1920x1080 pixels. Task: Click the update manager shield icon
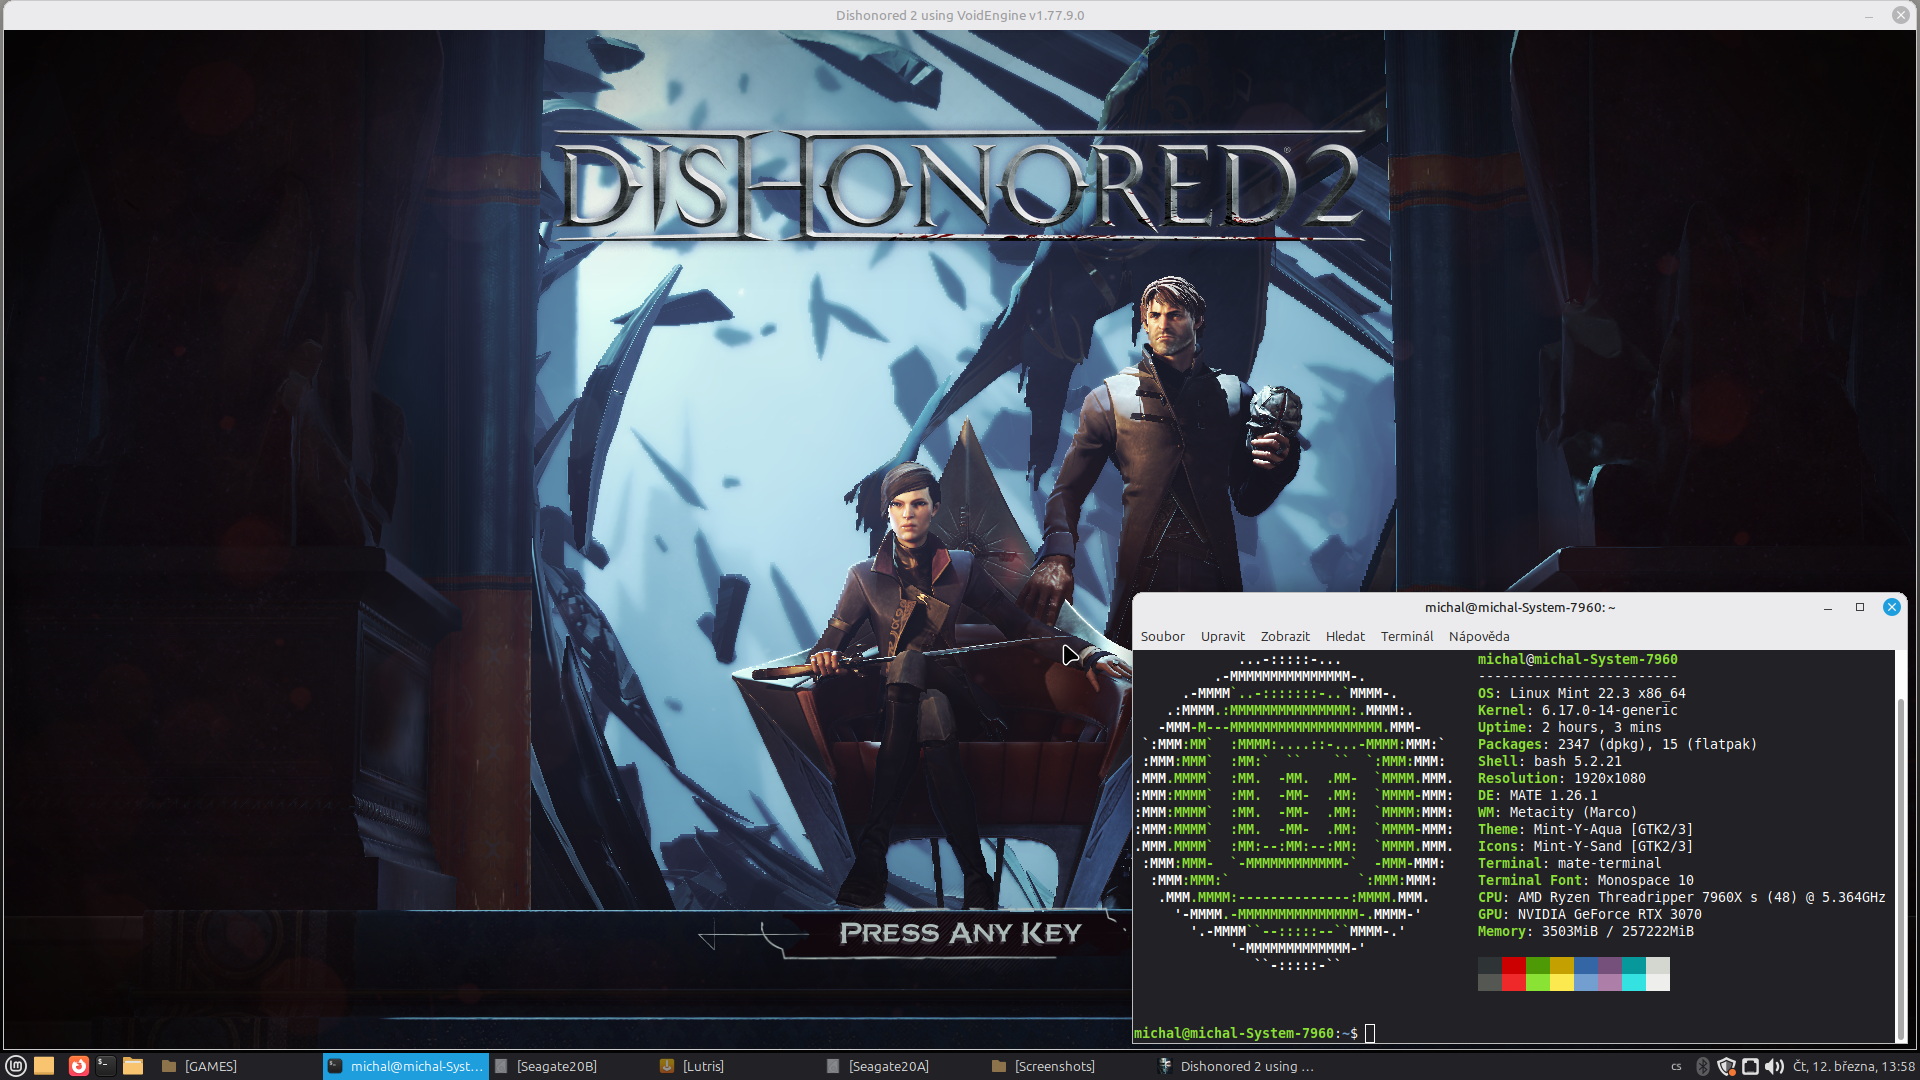tap(1726, 1066)
